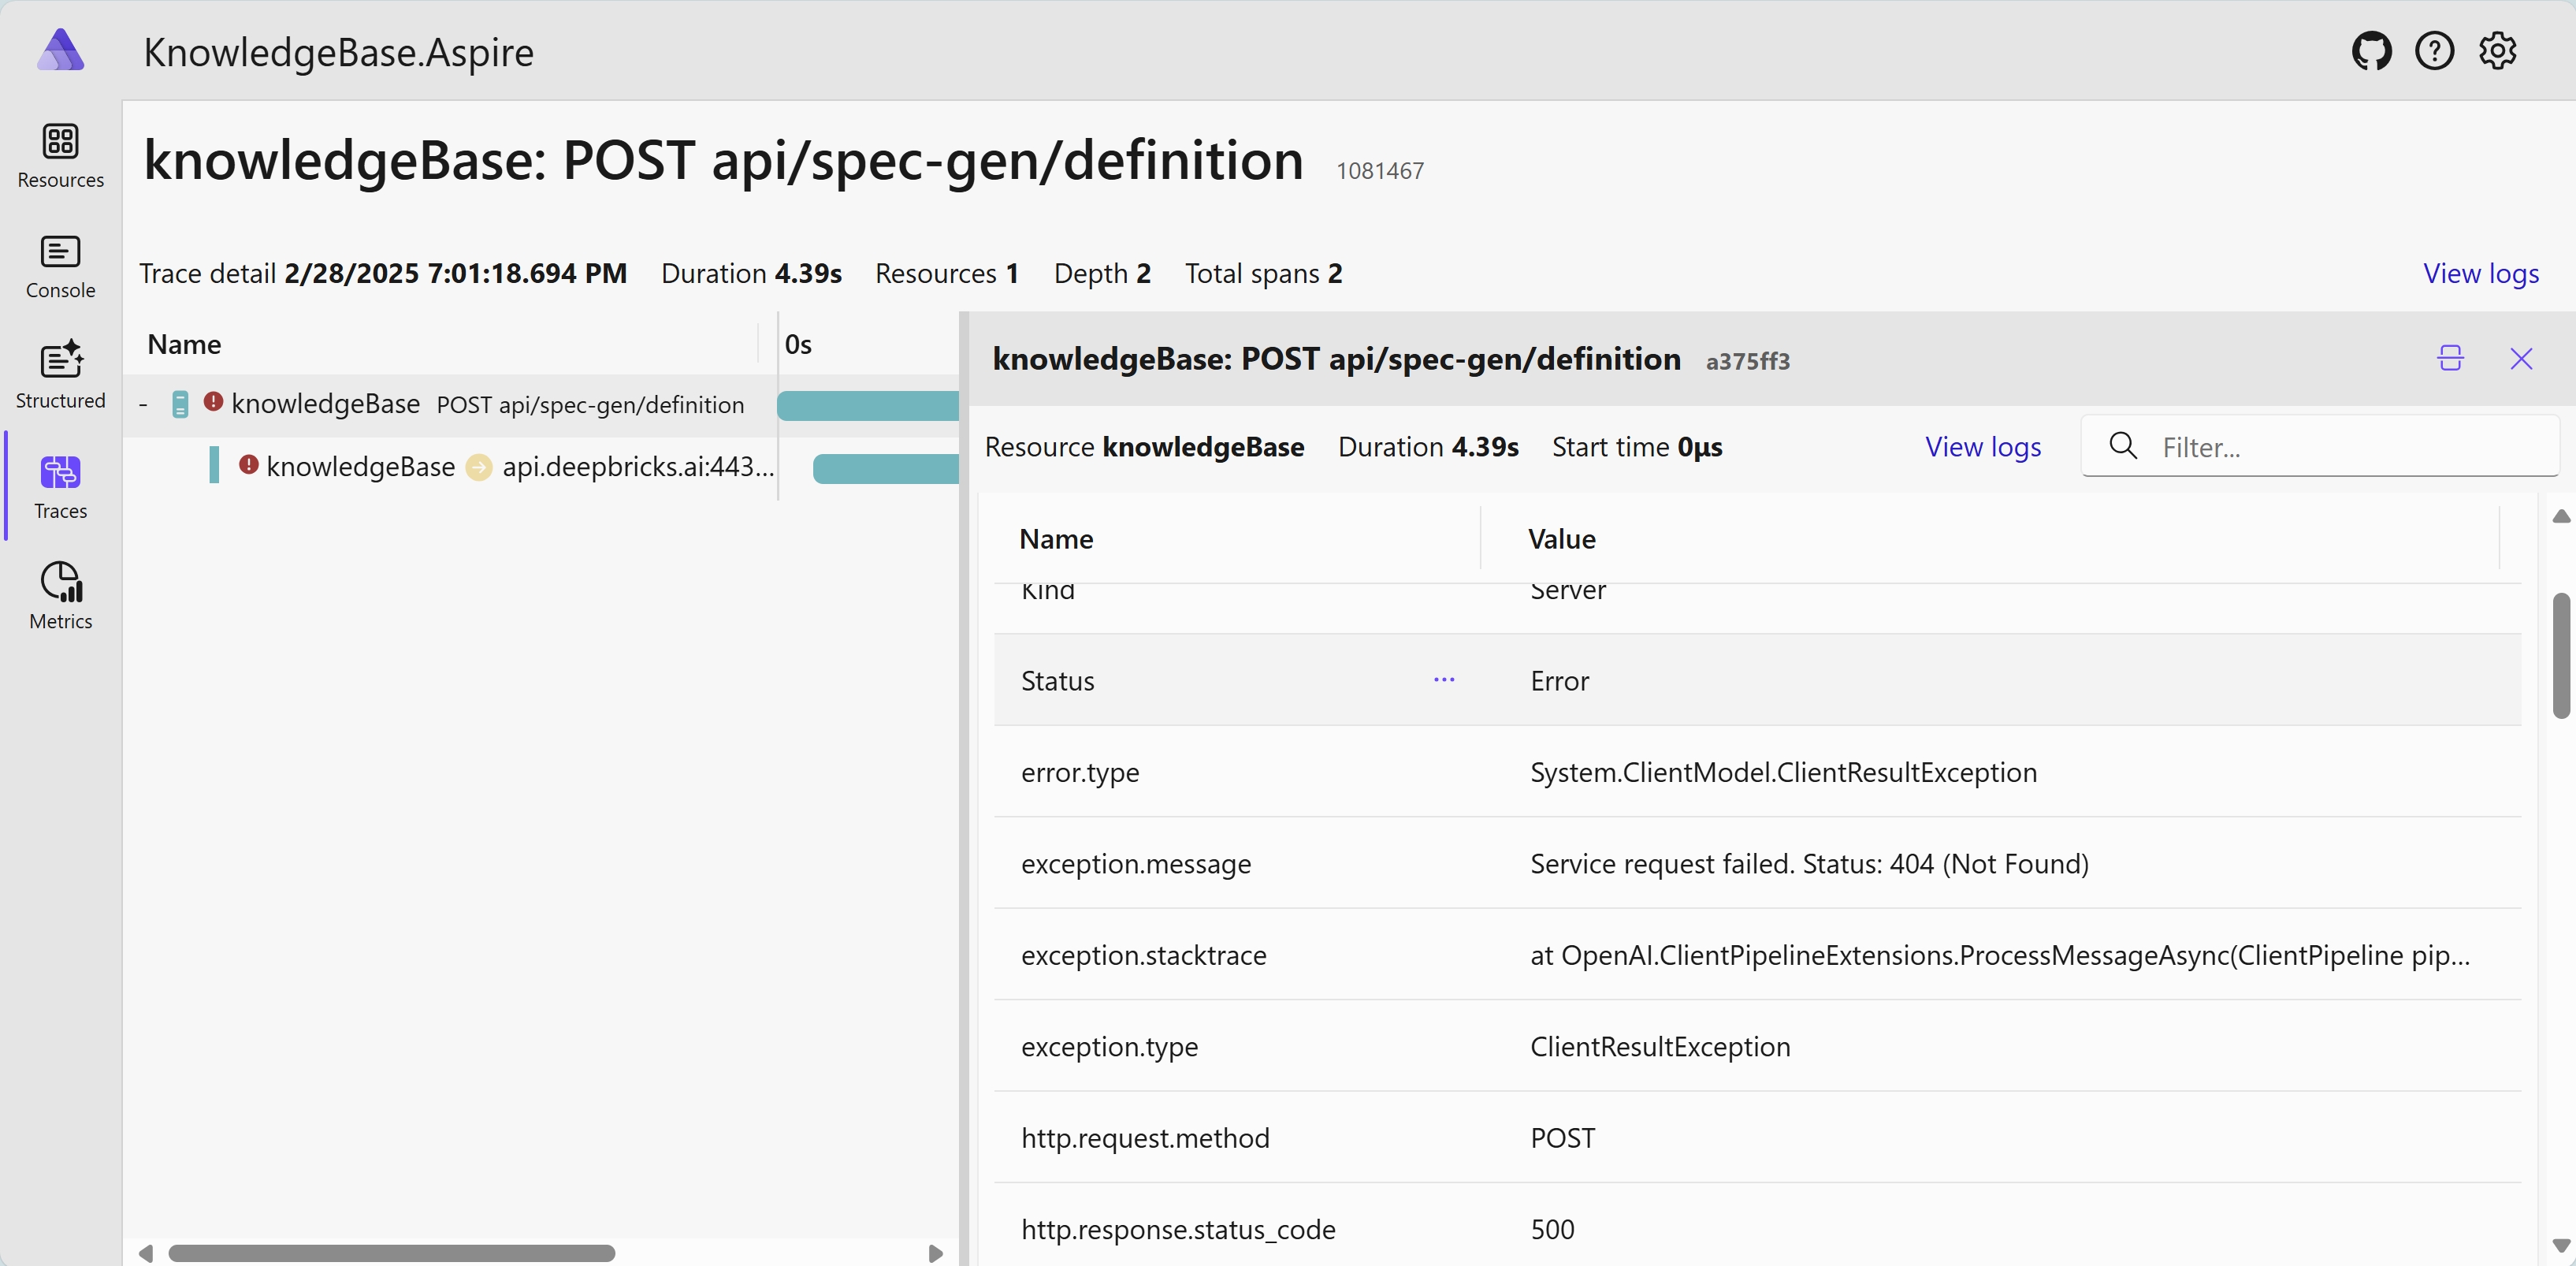Go to Resources page
The image size is (2576, 1266).
point(60,156)
